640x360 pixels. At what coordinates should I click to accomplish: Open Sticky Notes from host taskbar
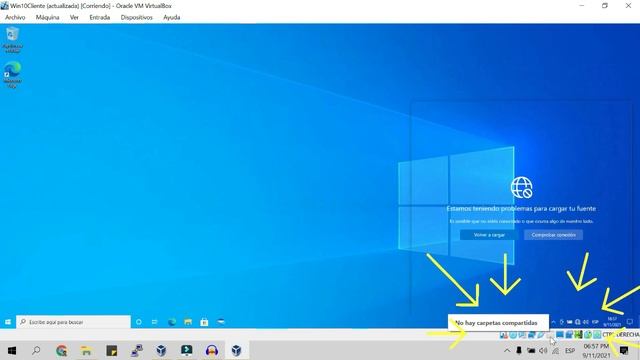pos(111,351)
